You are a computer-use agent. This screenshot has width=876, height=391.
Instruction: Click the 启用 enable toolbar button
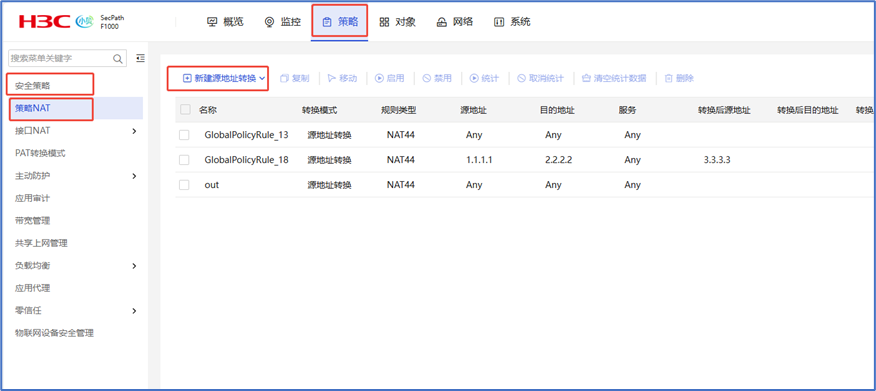[x=390, y=78]
